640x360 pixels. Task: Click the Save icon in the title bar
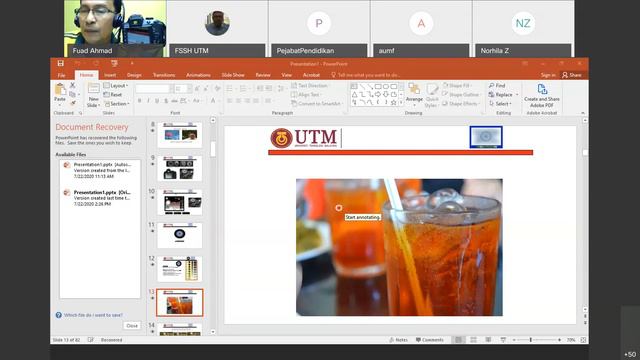coord(60,63)
